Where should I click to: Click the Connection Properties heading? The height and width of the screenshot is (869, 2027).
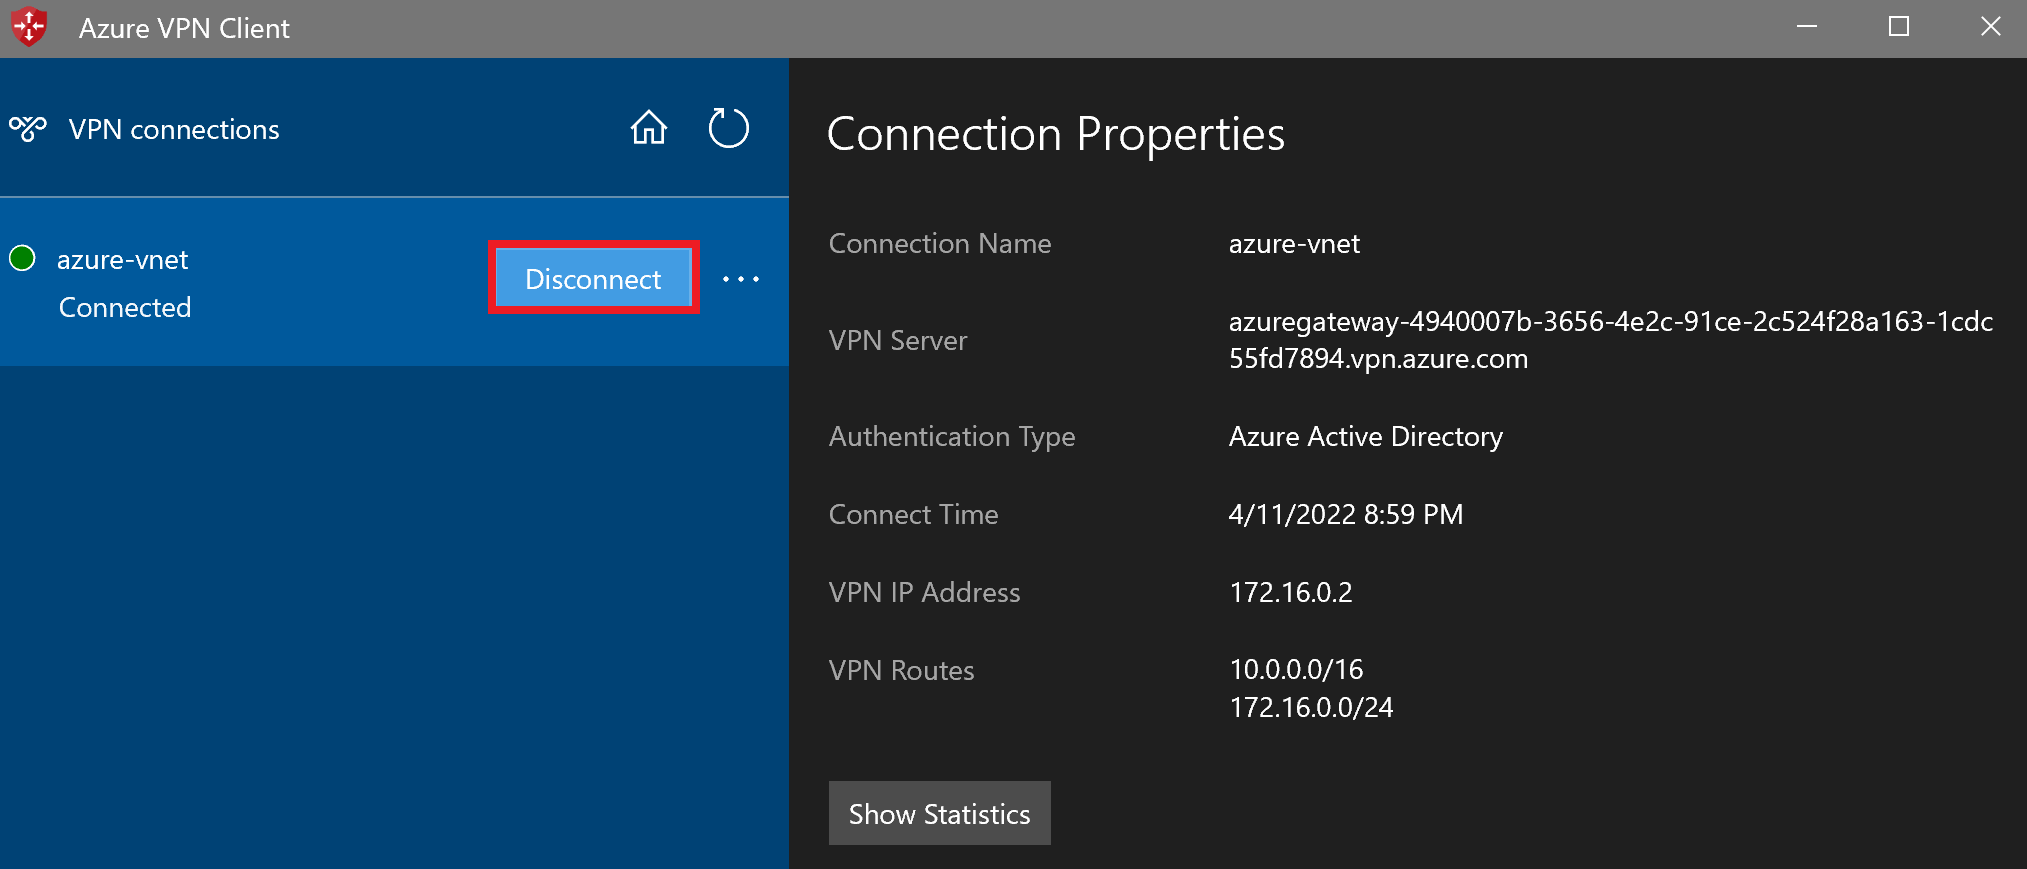1056,135
